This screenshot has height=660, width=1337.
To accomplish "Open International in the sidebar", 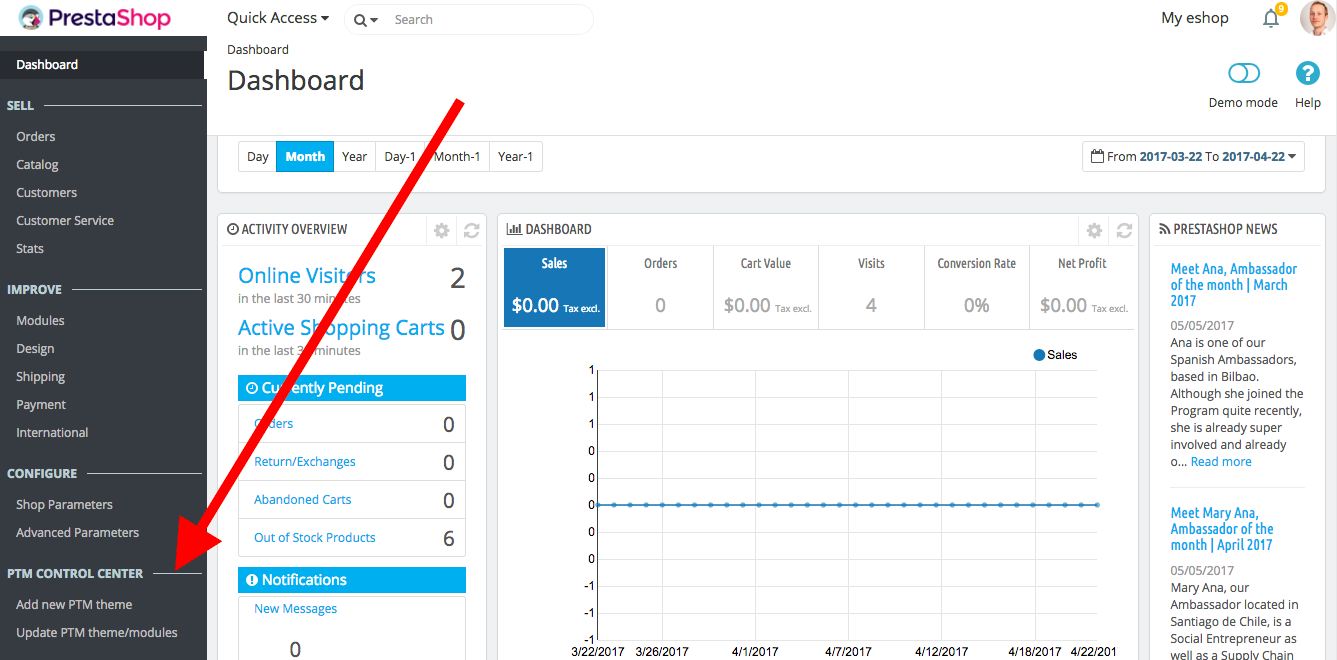I will click(52, 432).
